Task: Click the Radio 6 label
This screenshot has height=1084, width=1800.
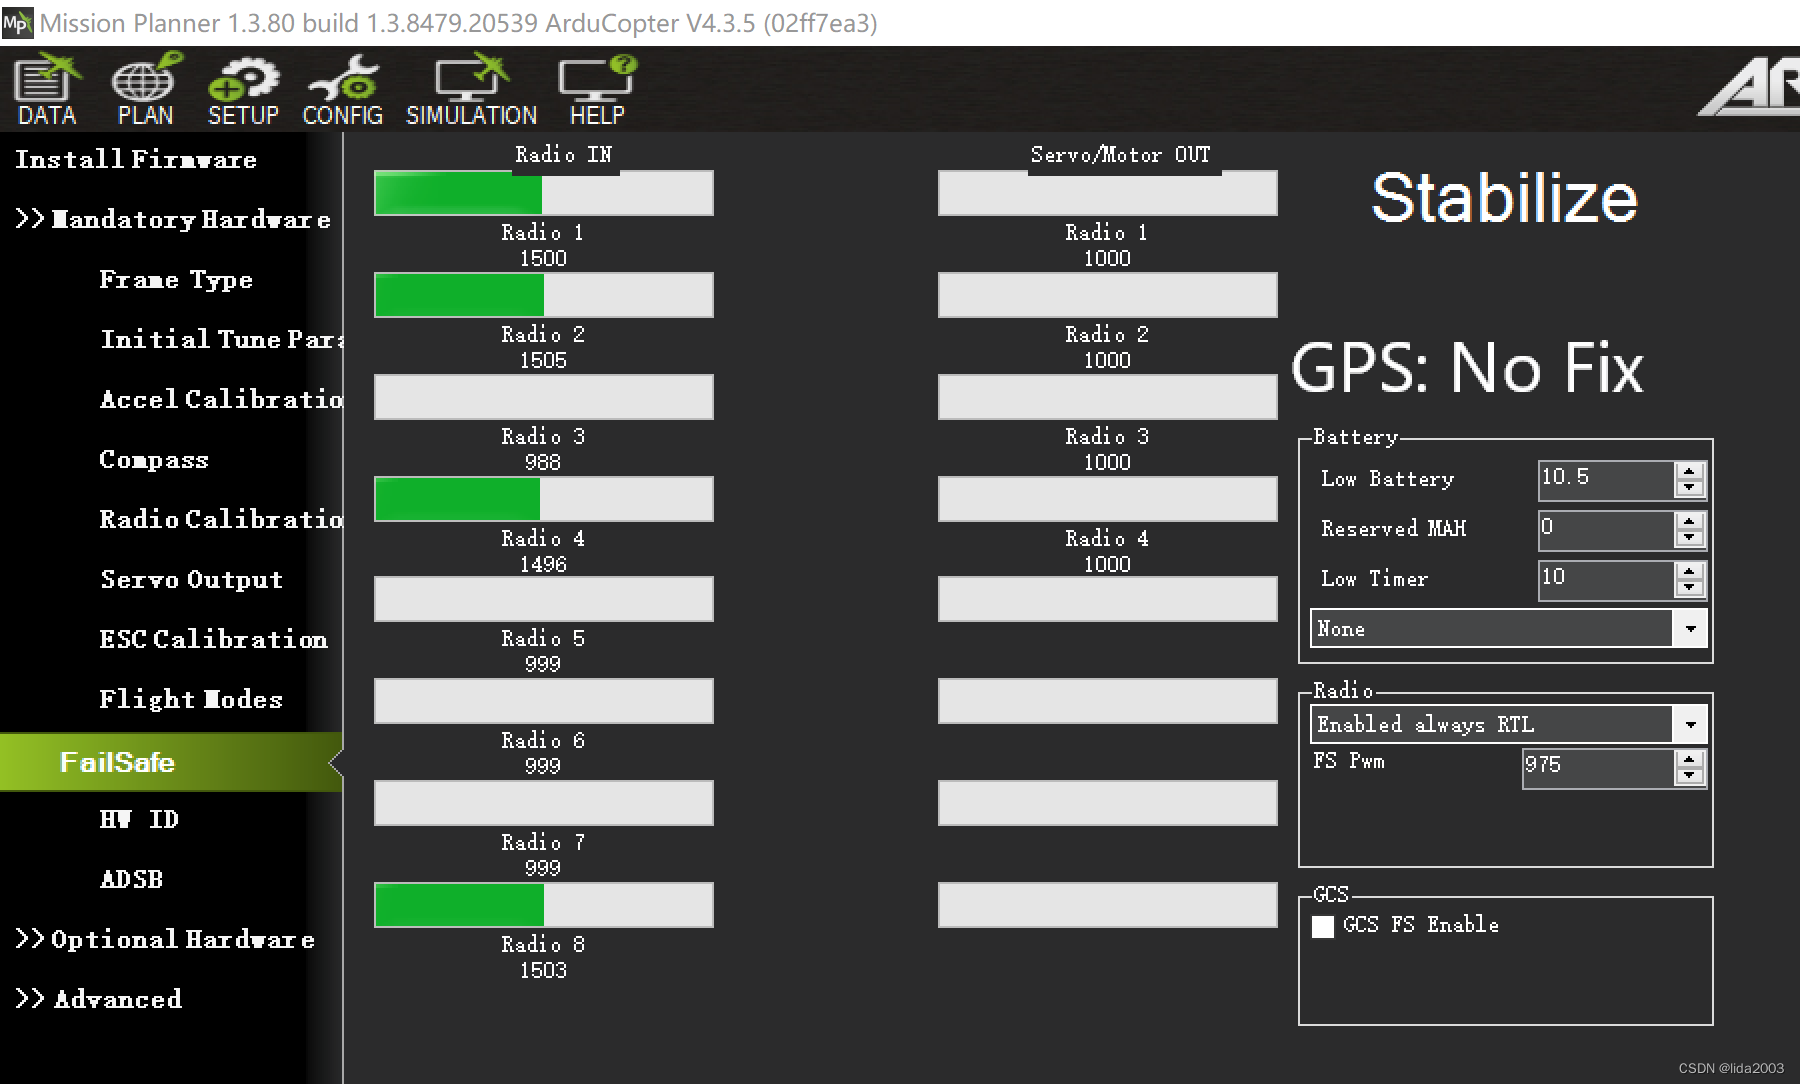Action: tap(543, 740)
